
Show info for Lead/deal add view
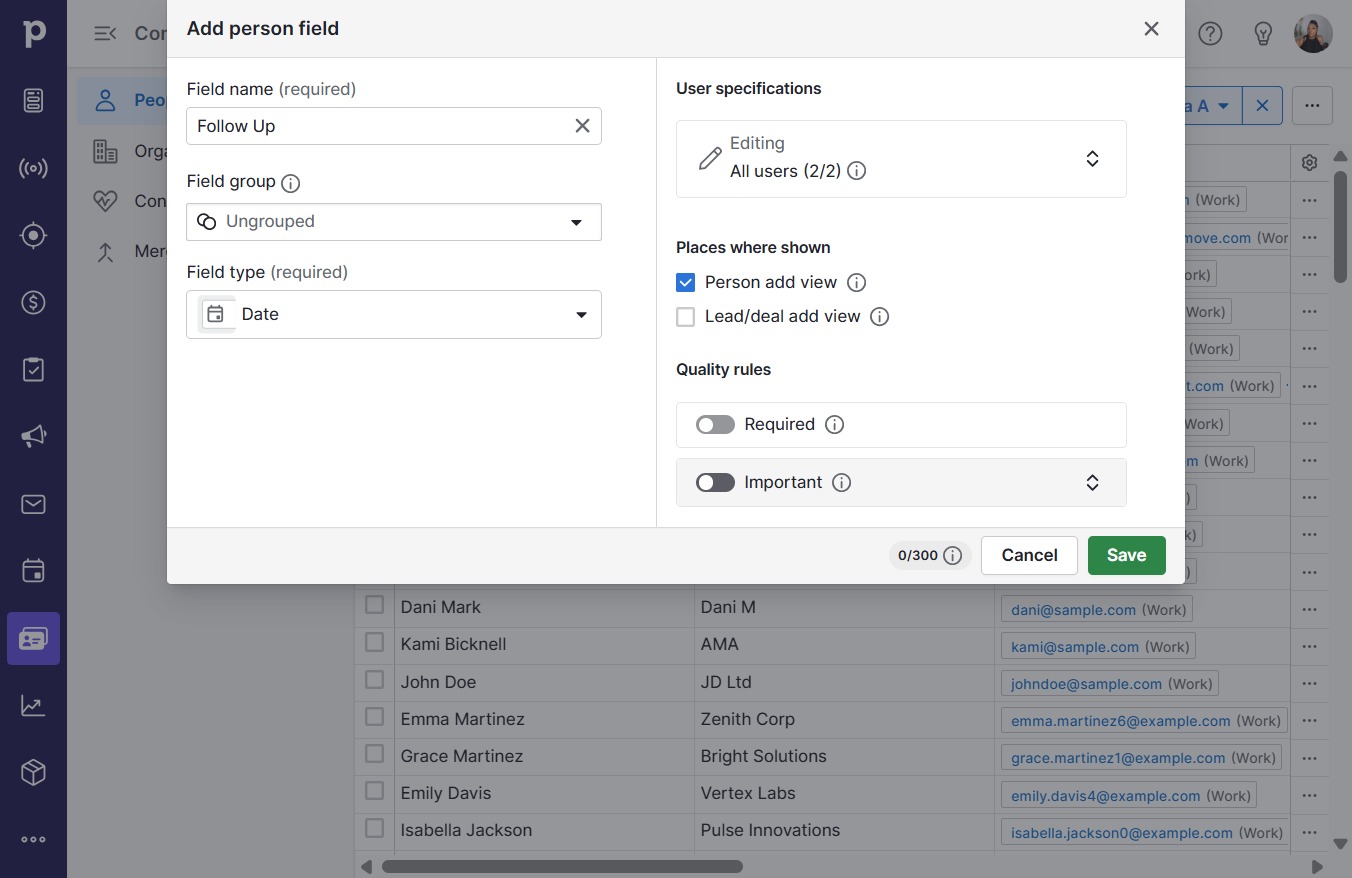[880, 317]
